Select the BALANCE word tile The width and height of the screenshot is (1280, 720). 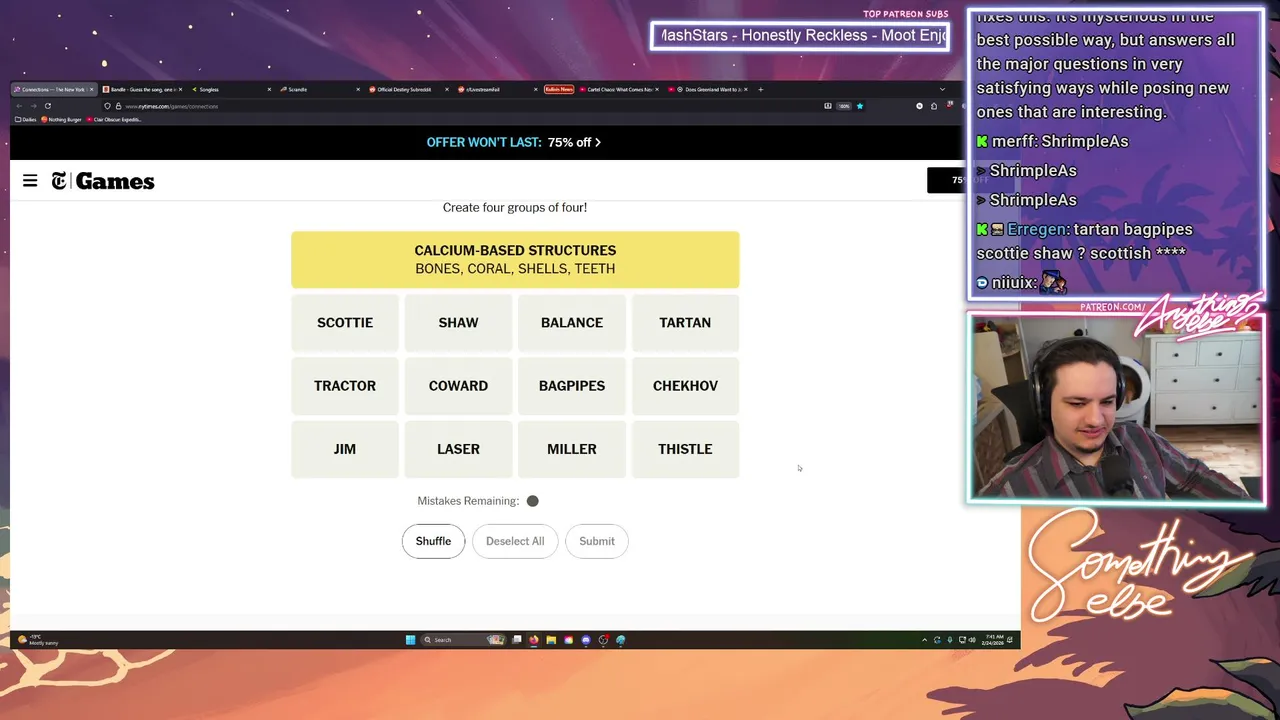click(x=572, y=323)
